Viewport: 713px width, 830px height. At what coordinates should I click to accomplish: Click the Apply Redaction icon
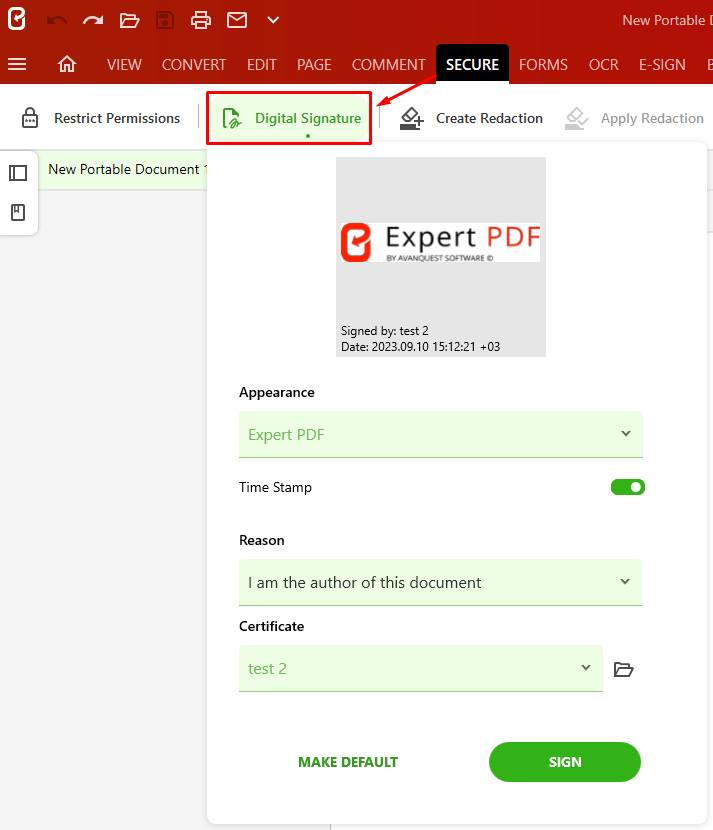[576, 118]
